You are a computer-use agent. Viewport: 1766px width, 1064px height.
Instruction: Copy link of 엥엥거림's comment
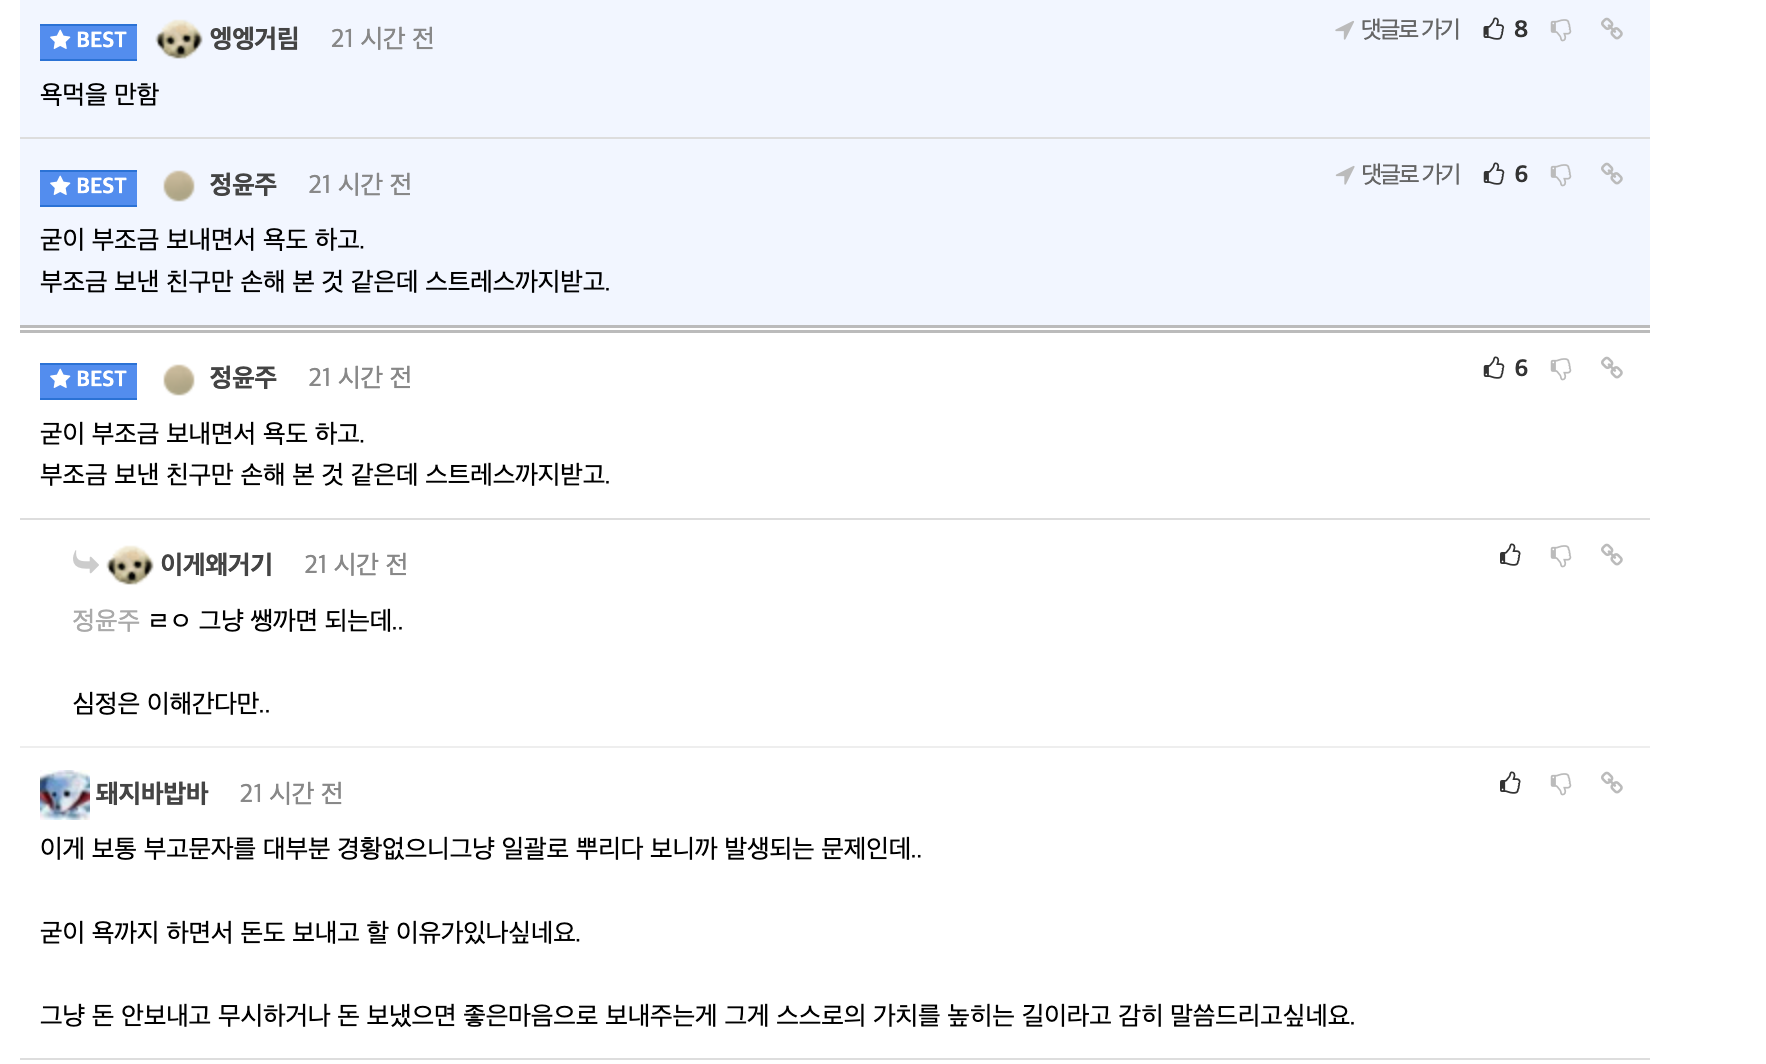[1611, 29]
